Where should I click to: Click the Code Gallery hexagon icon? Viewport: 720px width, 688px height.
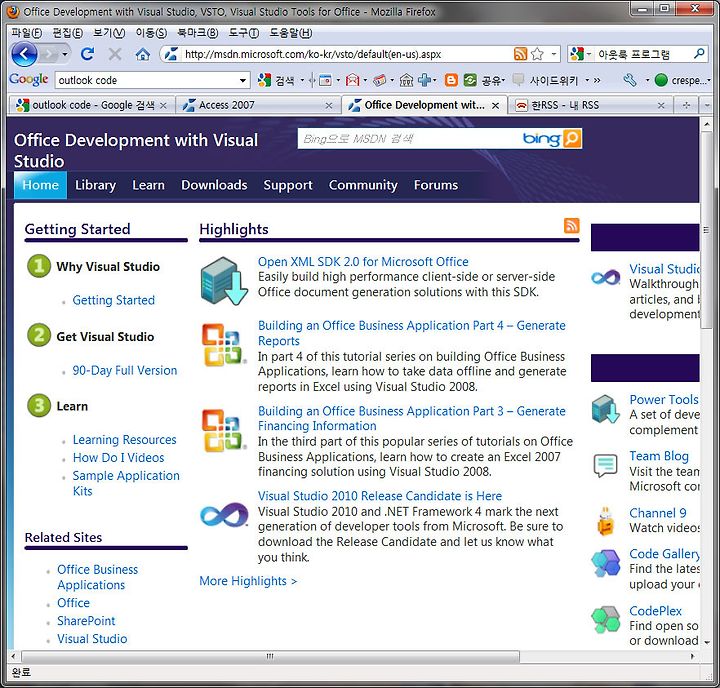click(x=606, y=563)
